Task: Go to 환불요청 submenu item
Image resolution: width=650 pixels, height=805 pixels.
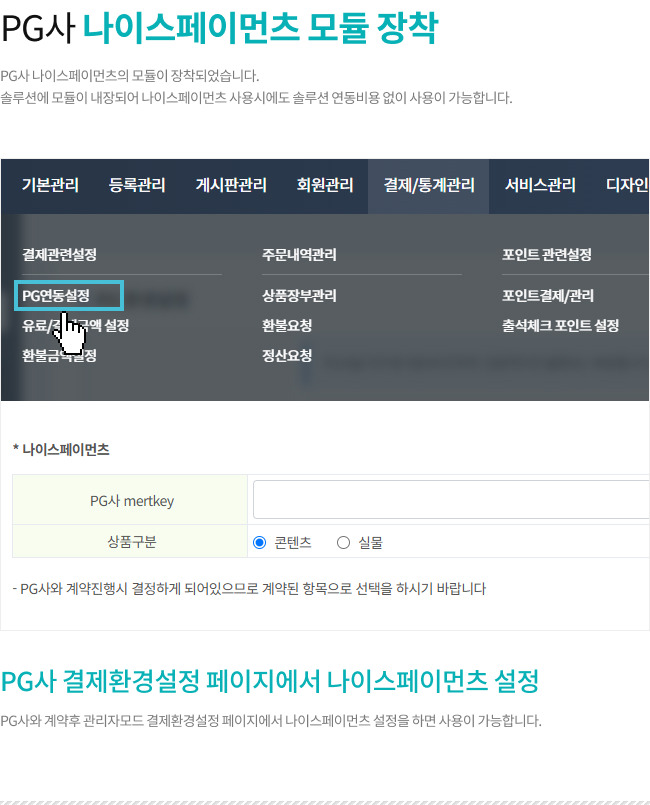Action: tap(287, 325)
